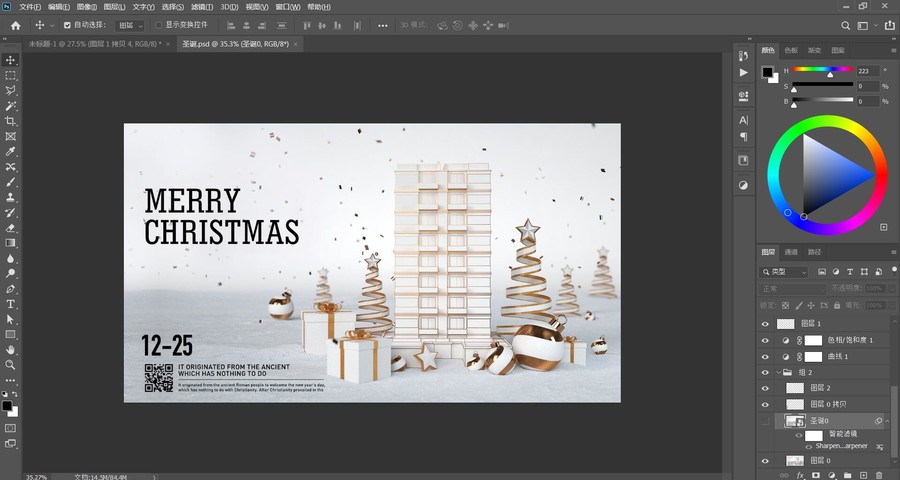Select the Gradient tool

(x=10, y=243)
